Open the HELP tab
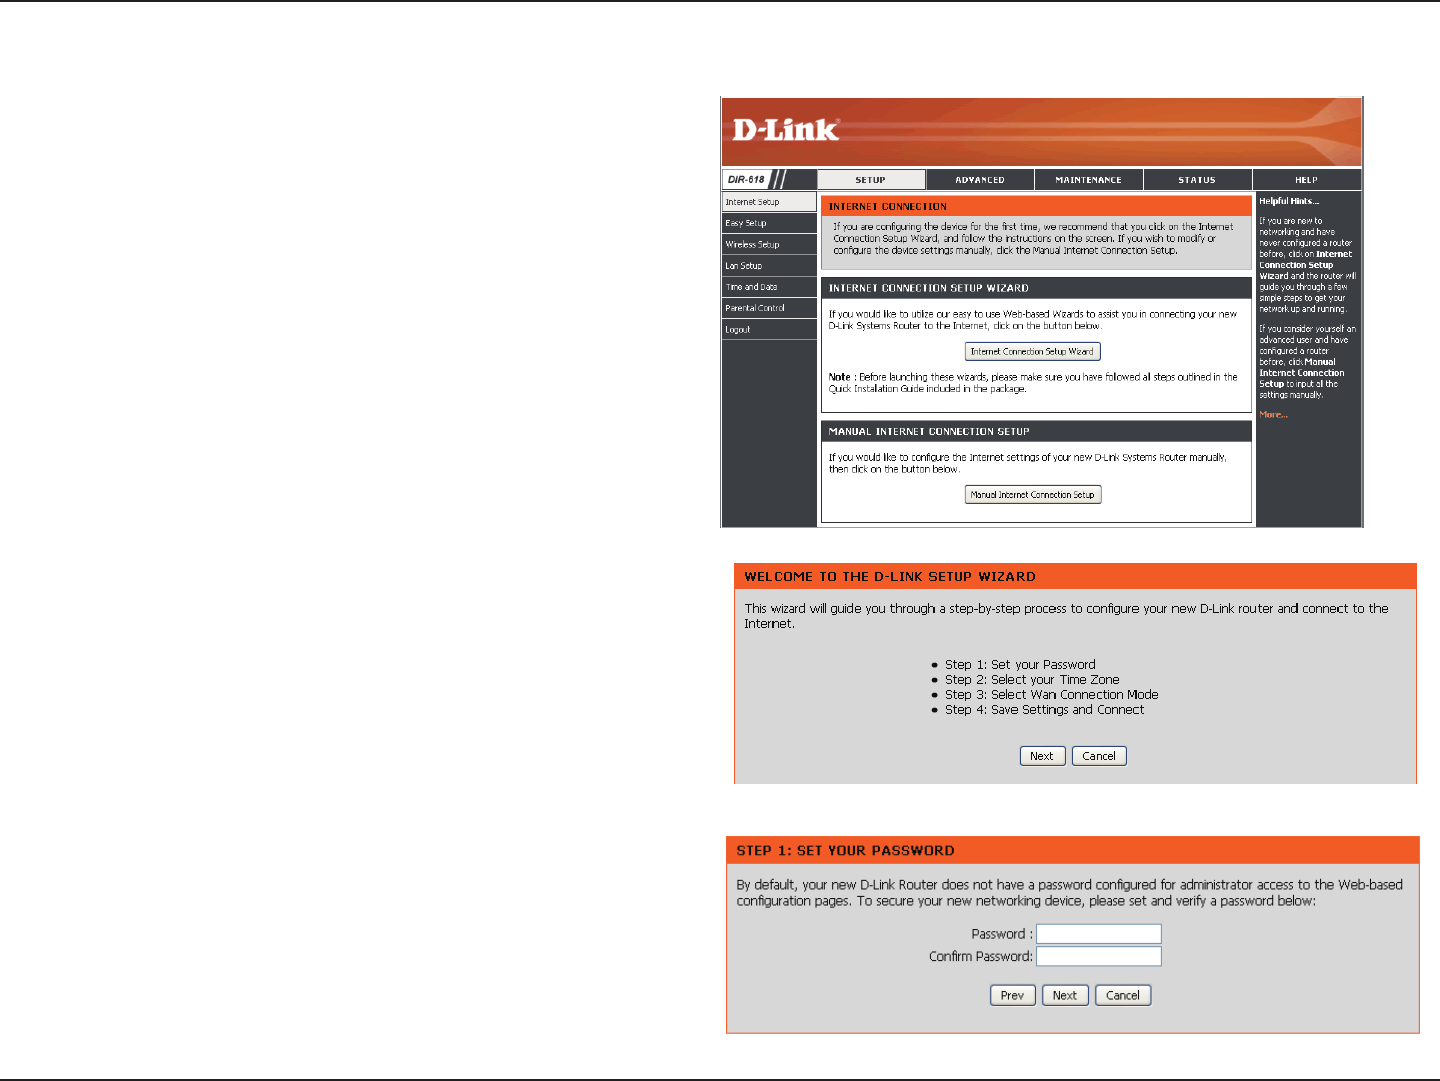The width and height of the screenshot is (1440, 1081). 1307,180
